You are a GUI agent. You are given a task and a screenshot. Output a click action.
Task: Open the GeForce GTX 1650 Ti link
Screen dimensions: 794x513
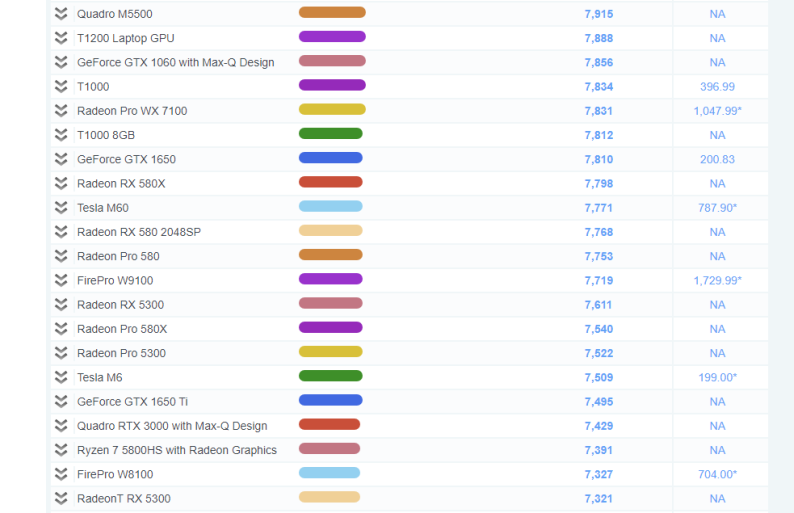coord(132,402)
